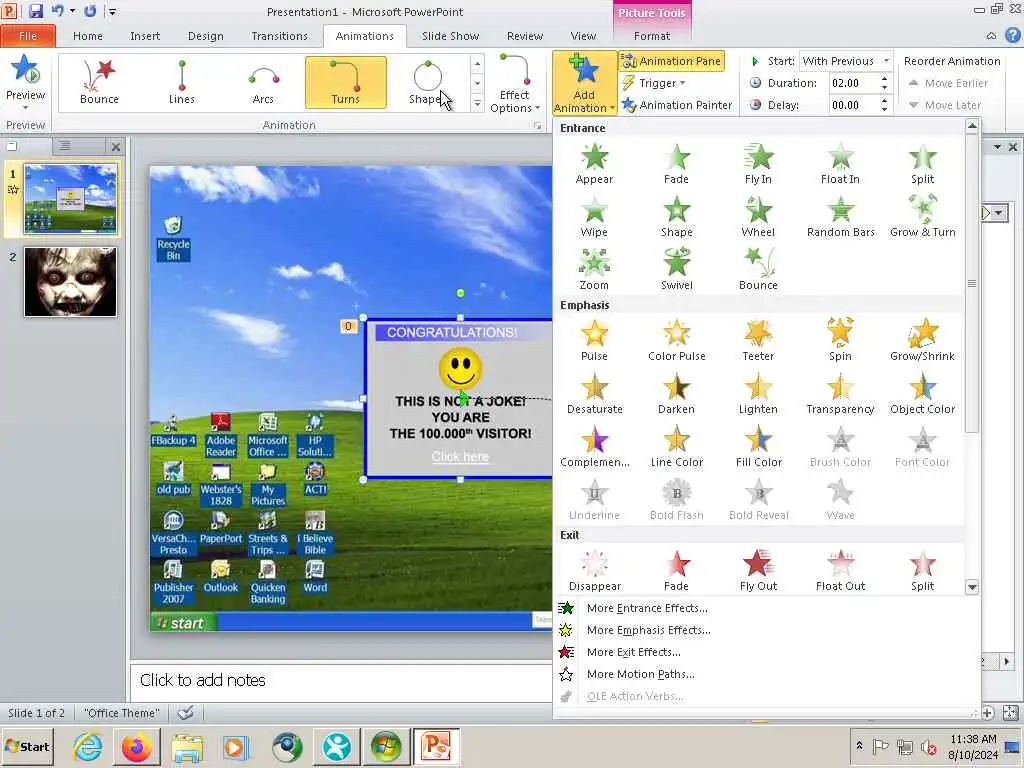Toggle the Animation Pane button
The height and width of the screenshot is (768, 1024).
click(671, 61)
